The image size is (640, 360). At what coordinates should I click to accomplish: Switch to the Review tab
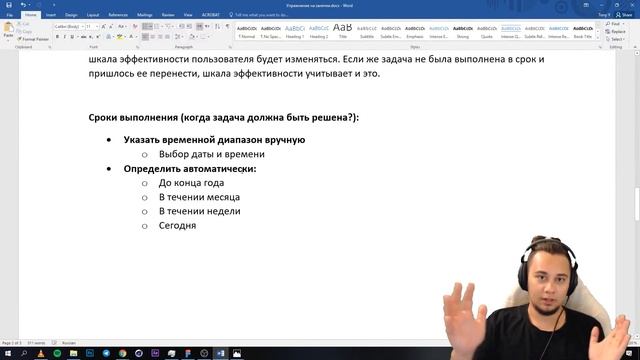click(x=168, y=15)
